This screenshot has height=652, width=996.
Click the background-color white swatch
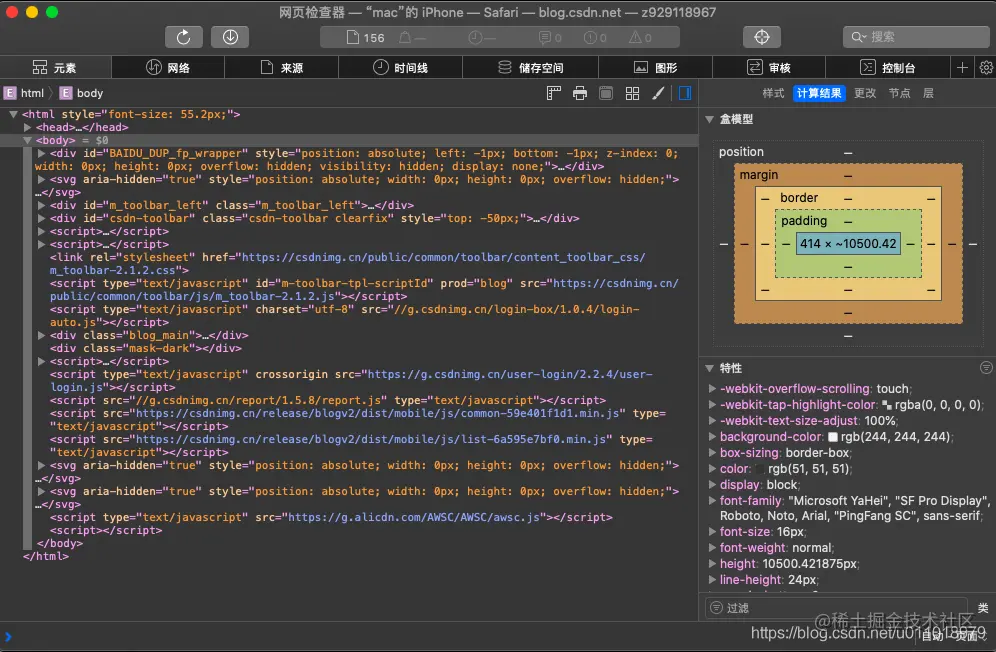pyautogui.click(x=833, y=437)
